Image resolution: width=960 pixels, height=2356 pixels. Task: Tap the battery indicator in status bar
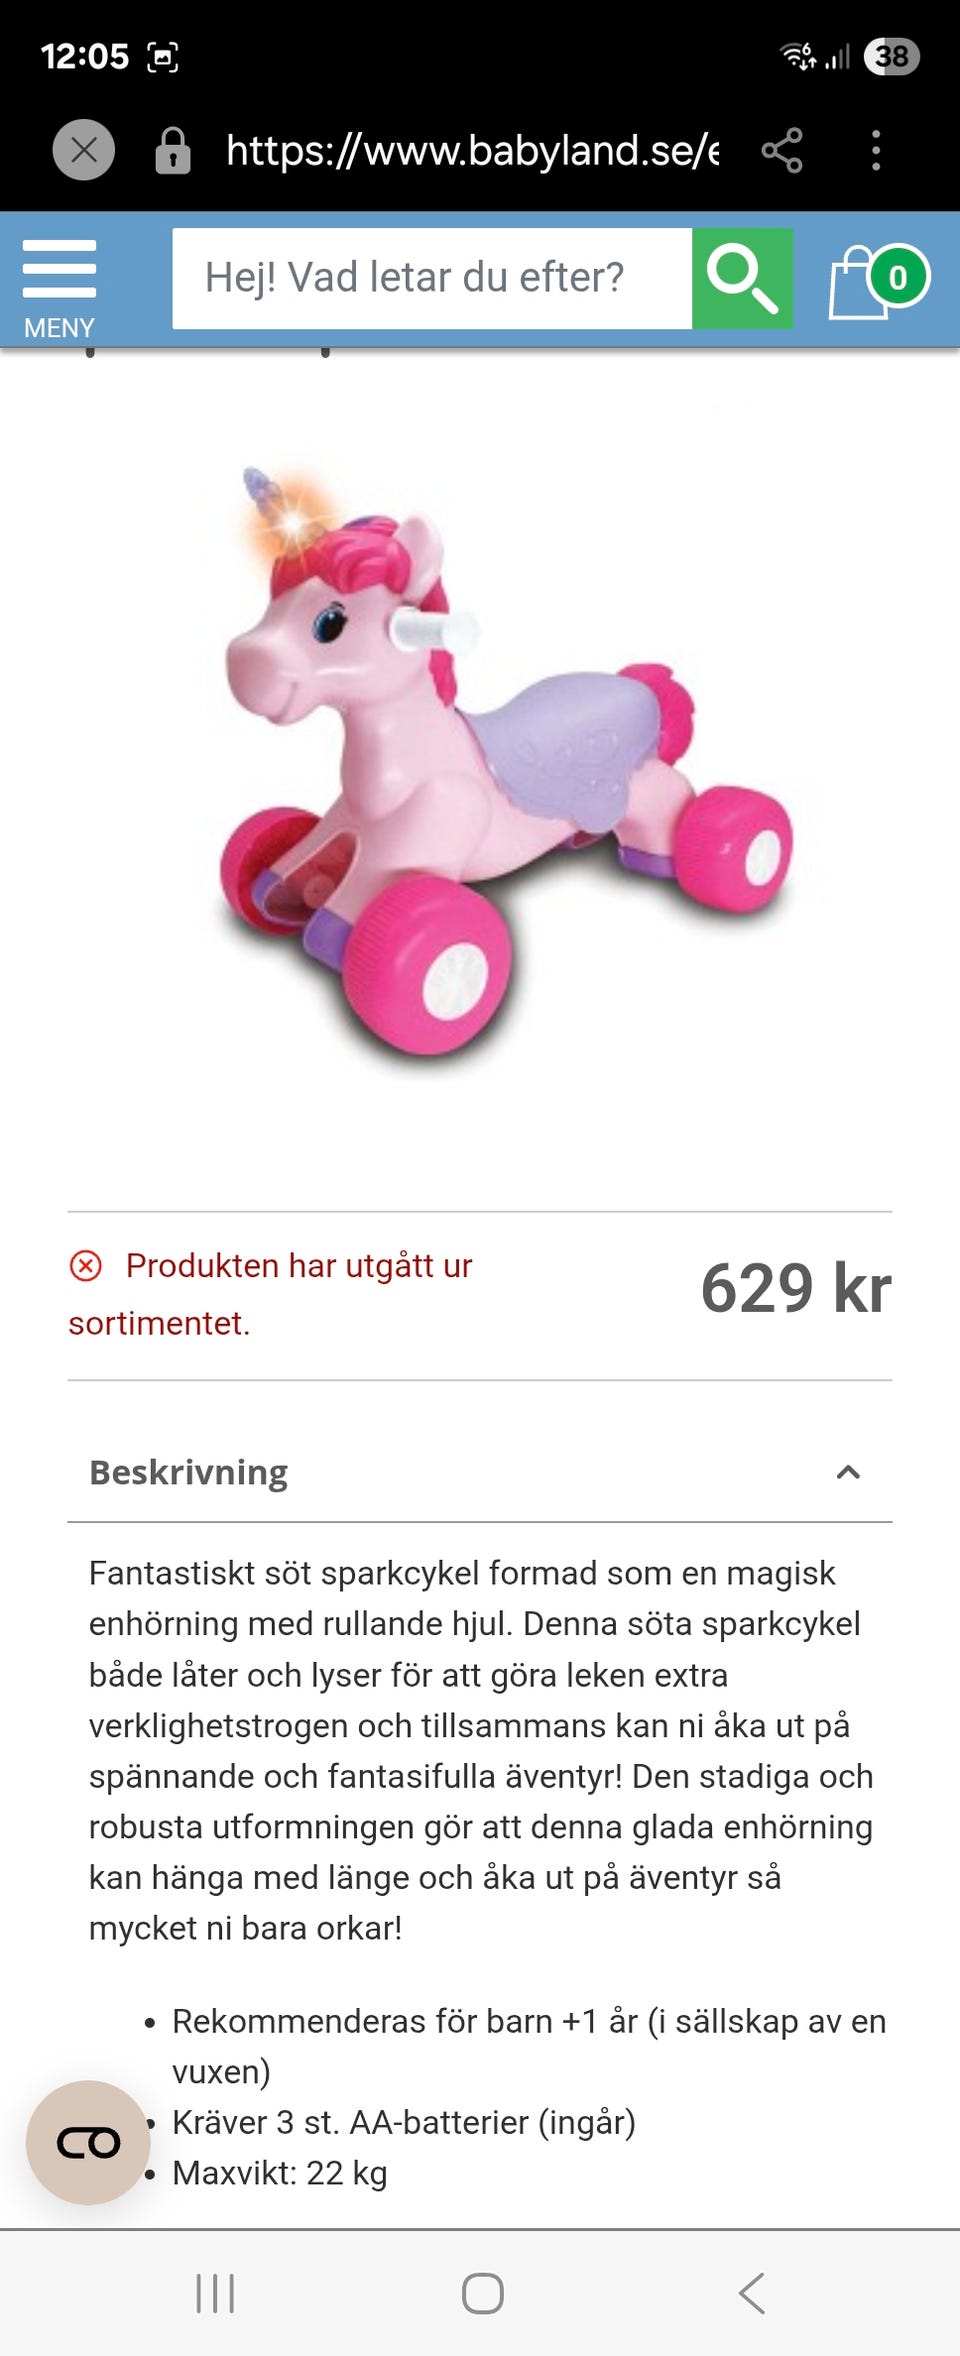tap(892, 56)
